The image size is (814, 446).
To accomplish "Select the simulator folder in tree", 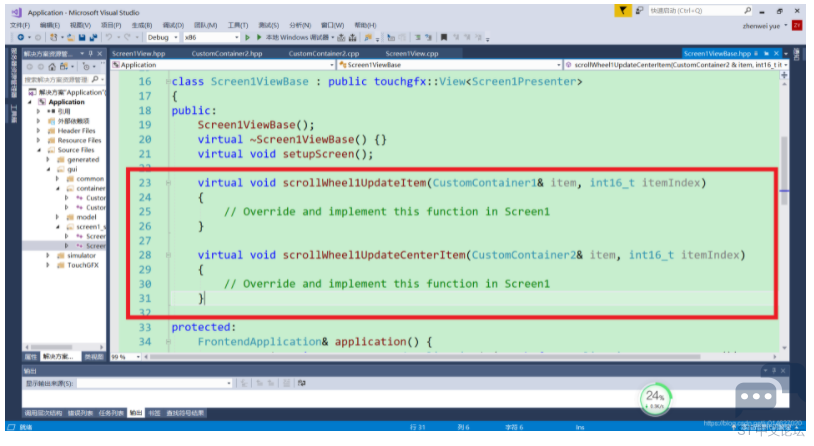I will coord(82,256).
